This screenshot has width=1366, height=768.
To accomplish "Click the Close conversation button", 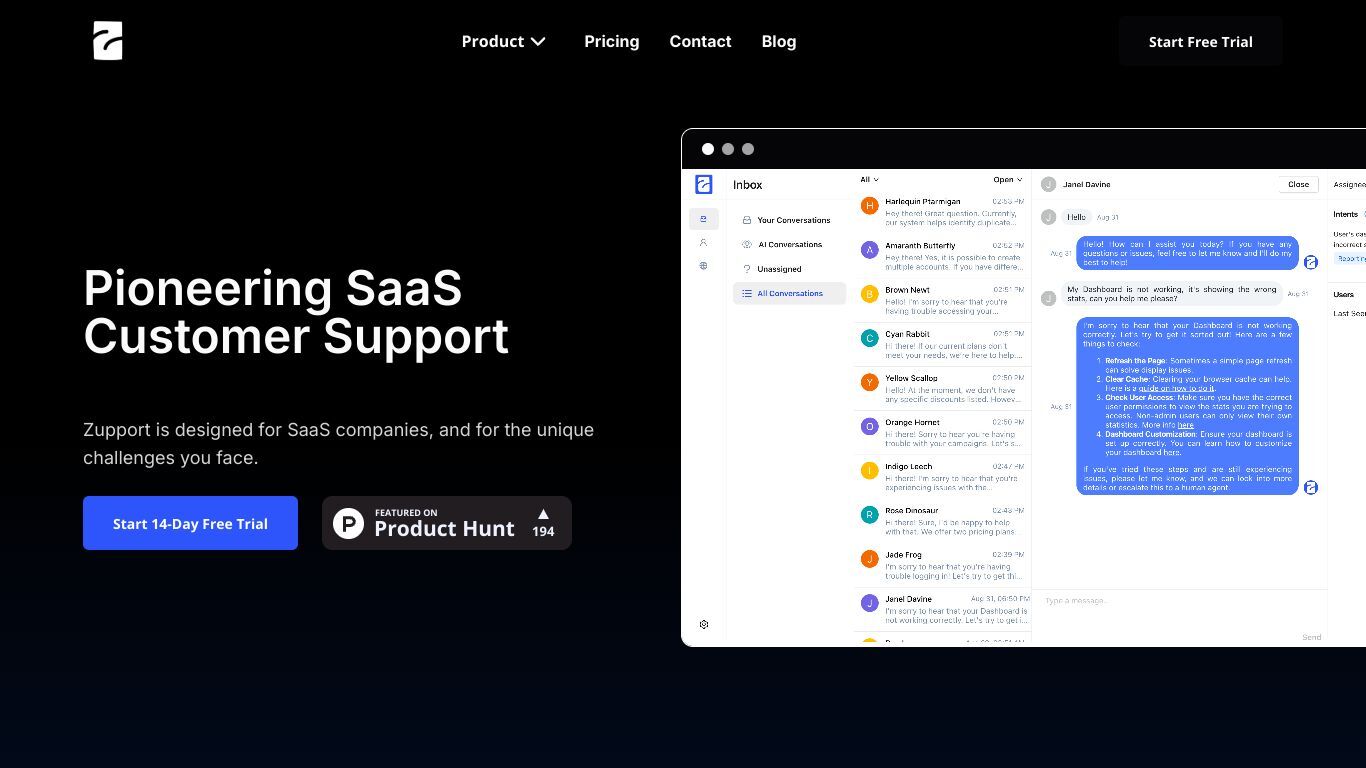I will (x=1298, y=184).
